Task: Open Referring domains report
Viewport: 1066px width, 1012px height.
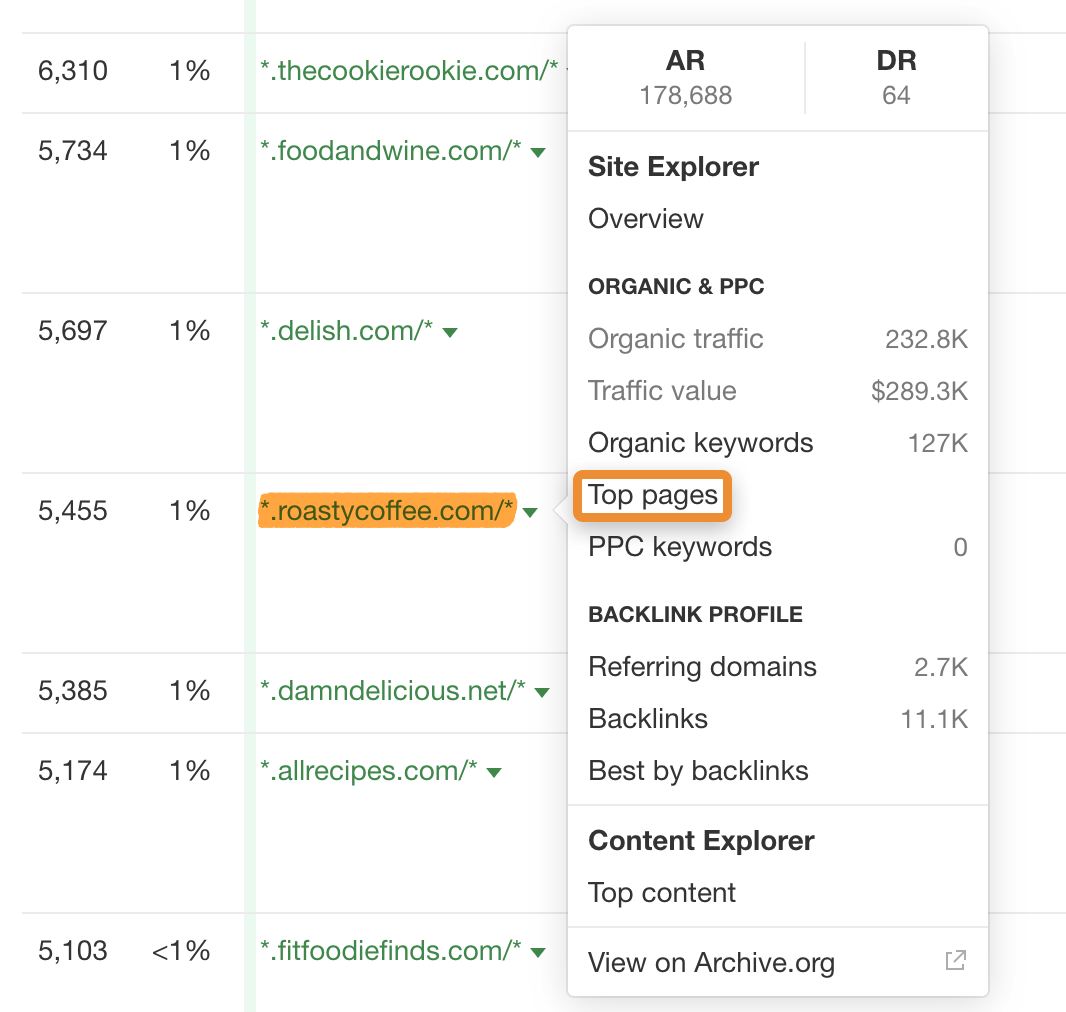Action: pos(702,667)
